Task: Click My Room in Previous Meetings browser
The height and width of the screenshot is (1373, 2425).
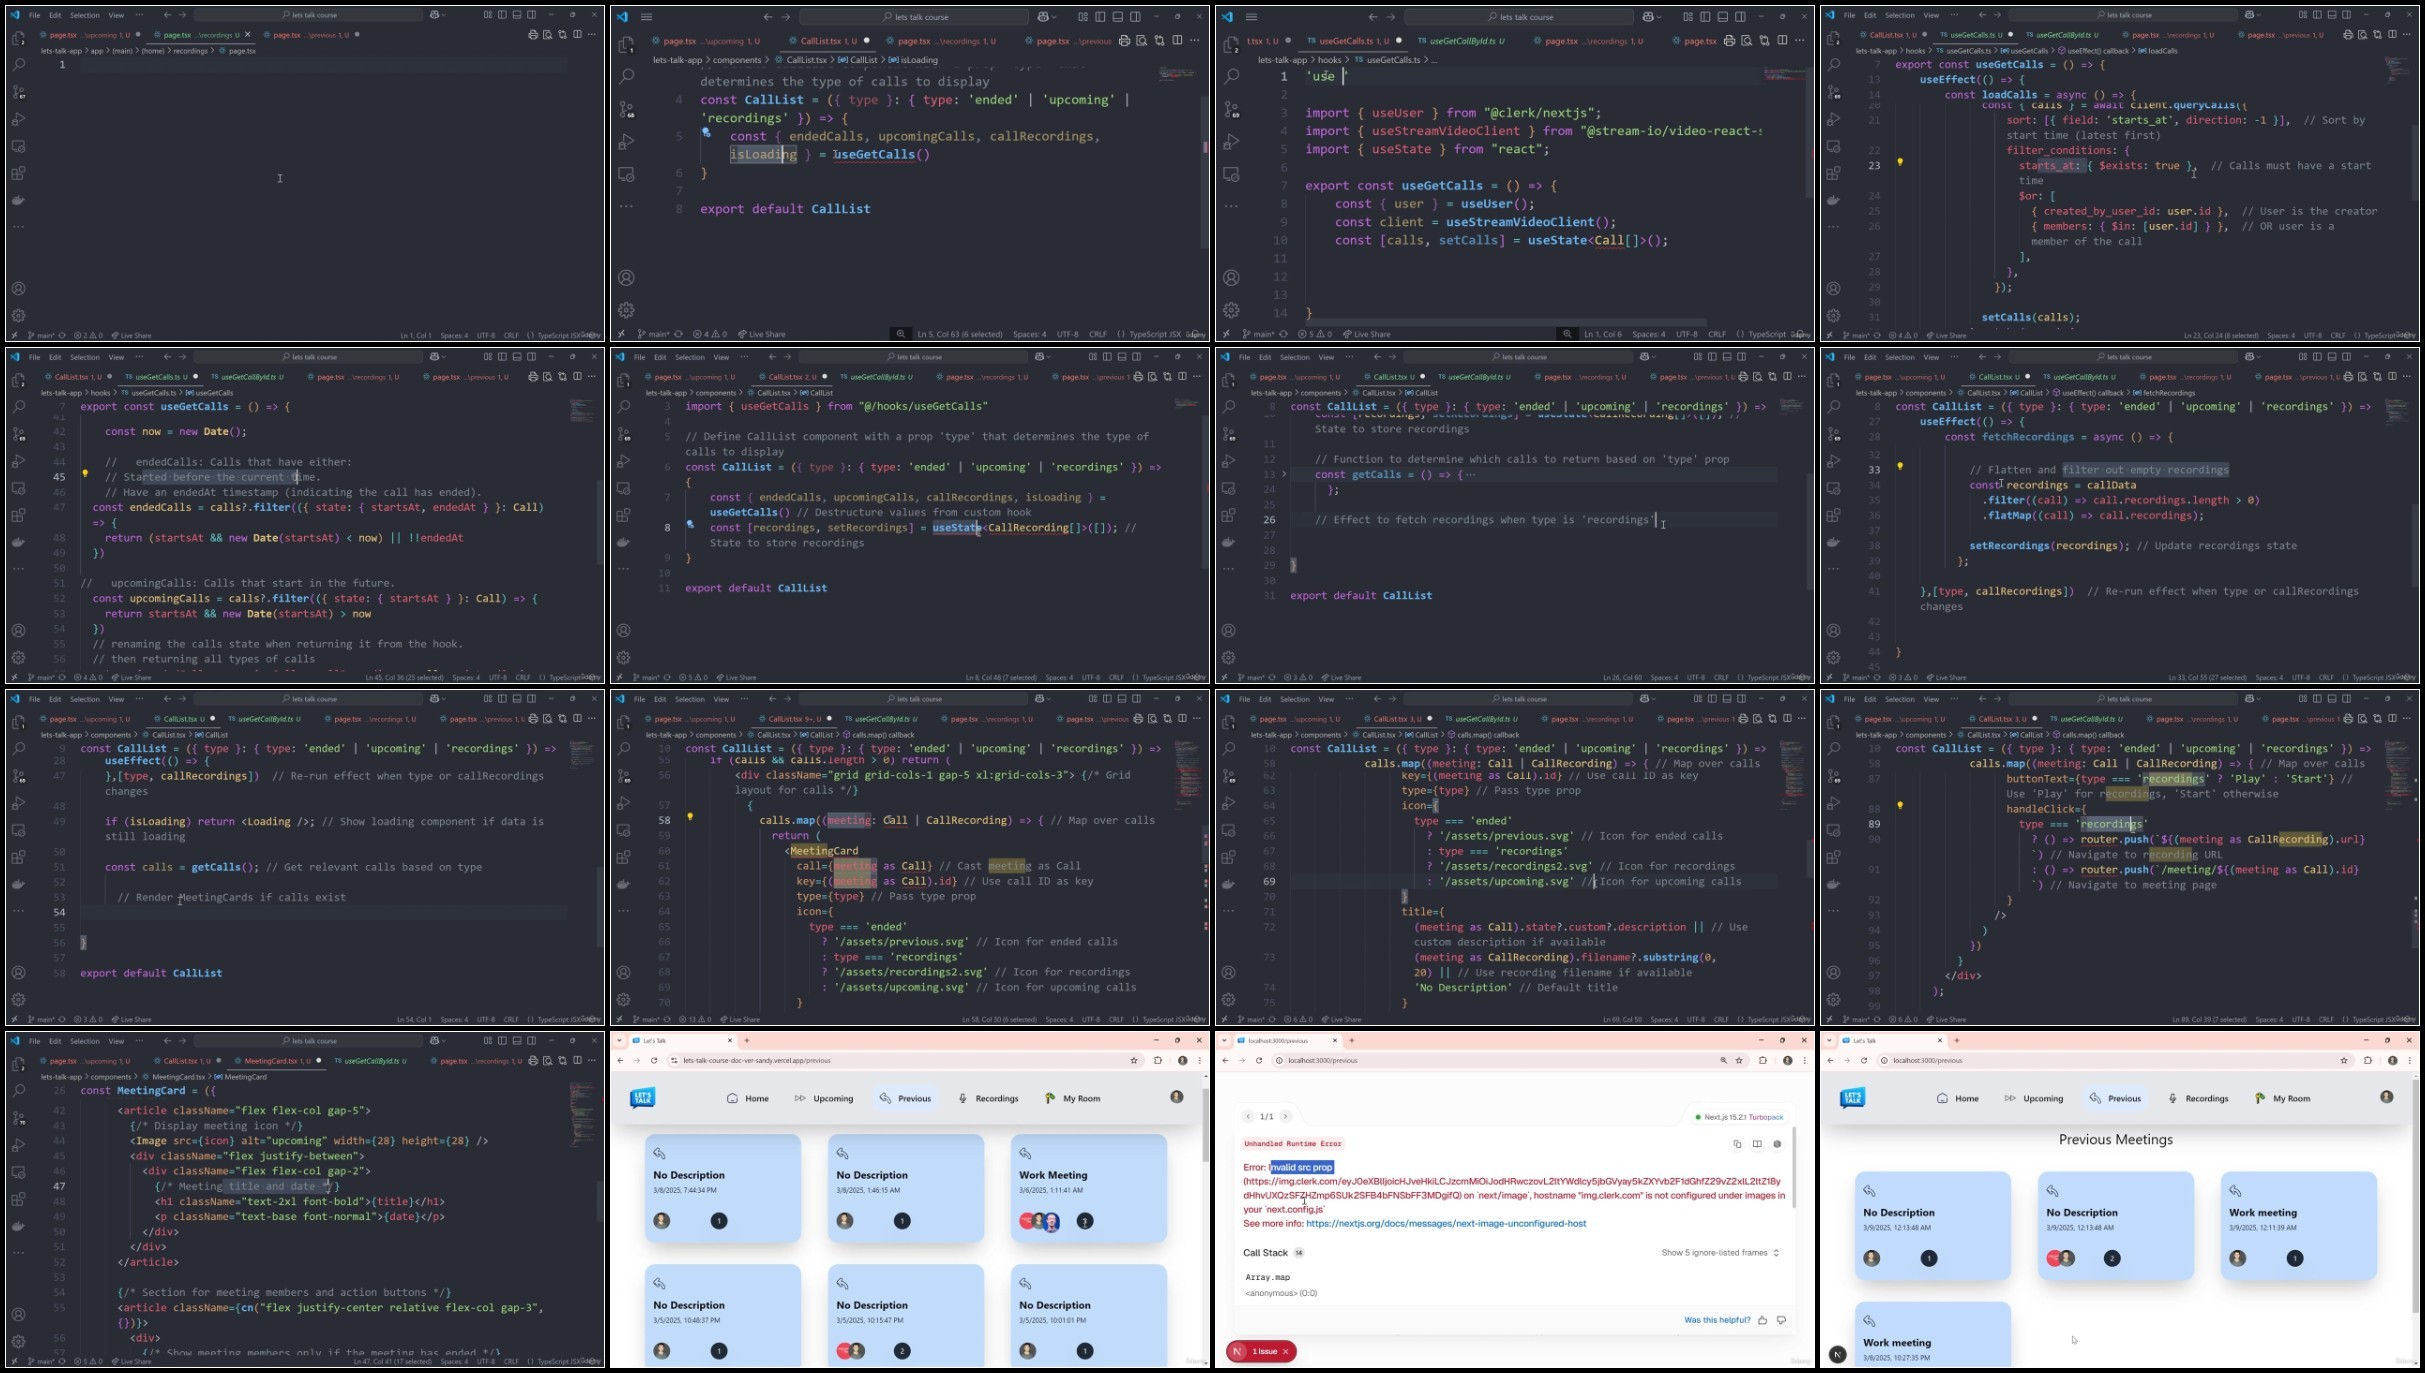Action: [2282, 1099]
